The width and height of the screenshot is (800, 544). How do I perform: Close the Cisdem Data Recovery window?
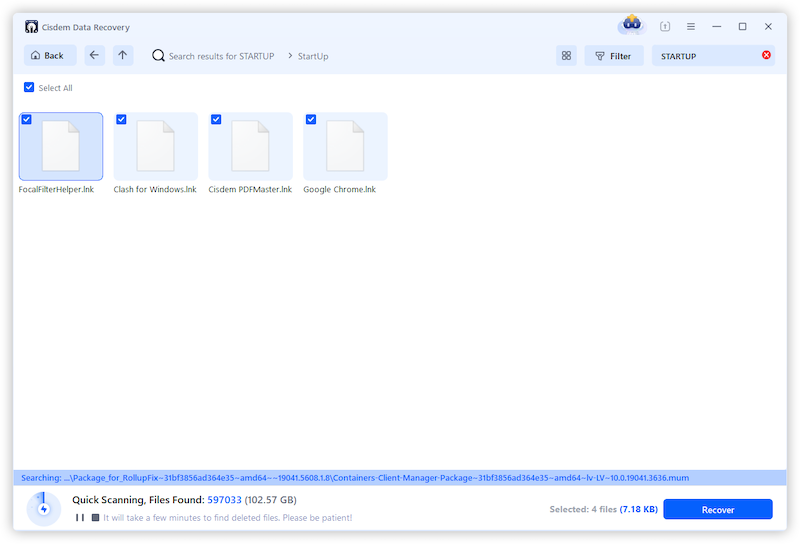click(x=768, y=27)
